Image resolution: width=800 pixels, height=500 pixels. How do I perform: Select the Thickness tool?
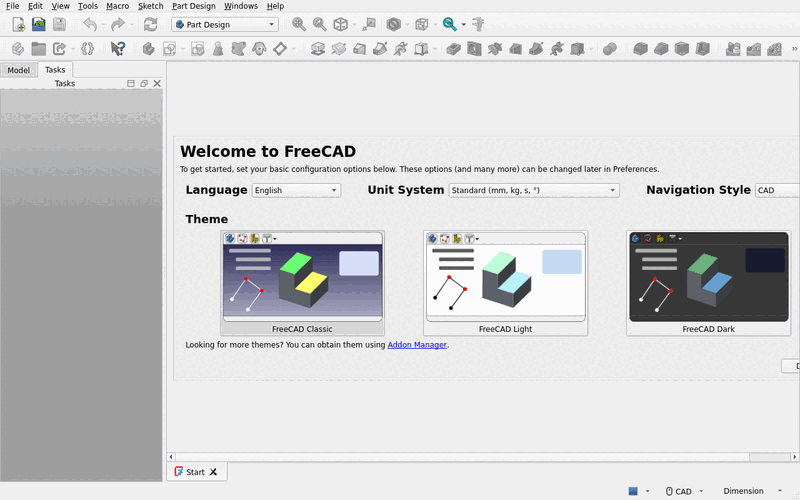703,48
